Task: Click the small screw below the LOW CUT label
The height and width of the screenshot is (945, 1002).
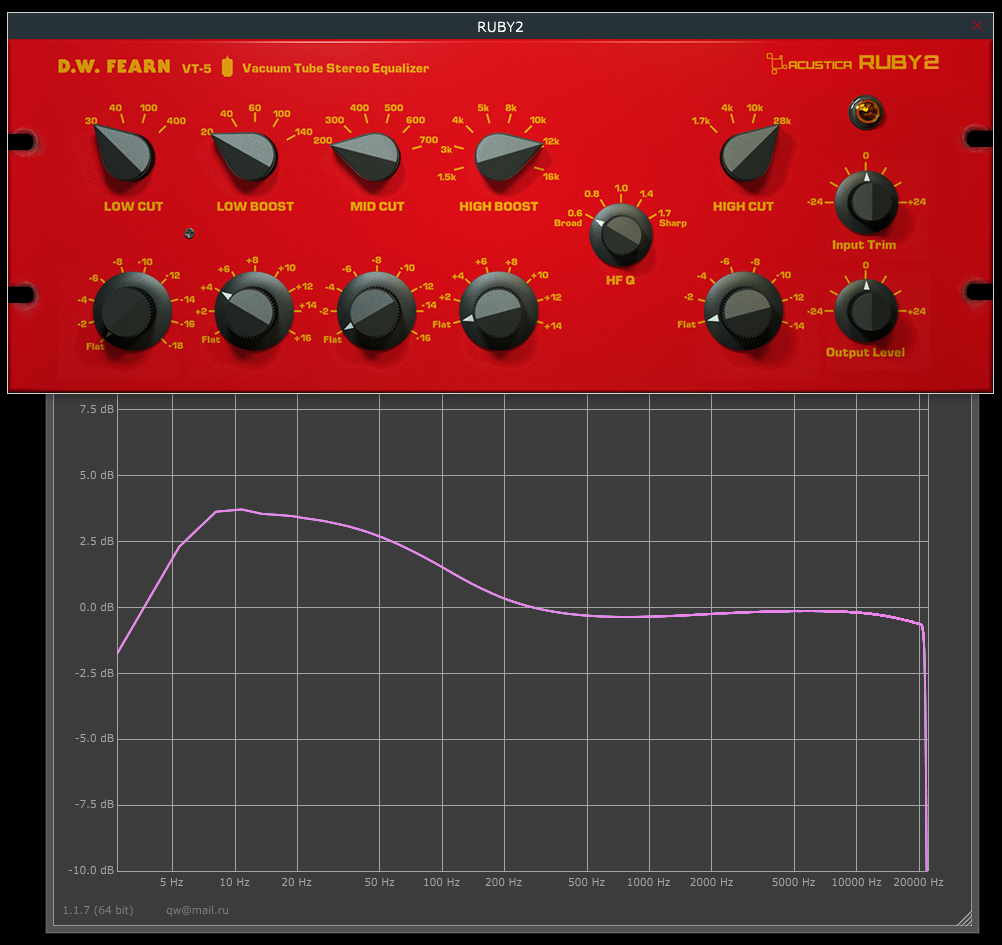Action: click(189, 234)
